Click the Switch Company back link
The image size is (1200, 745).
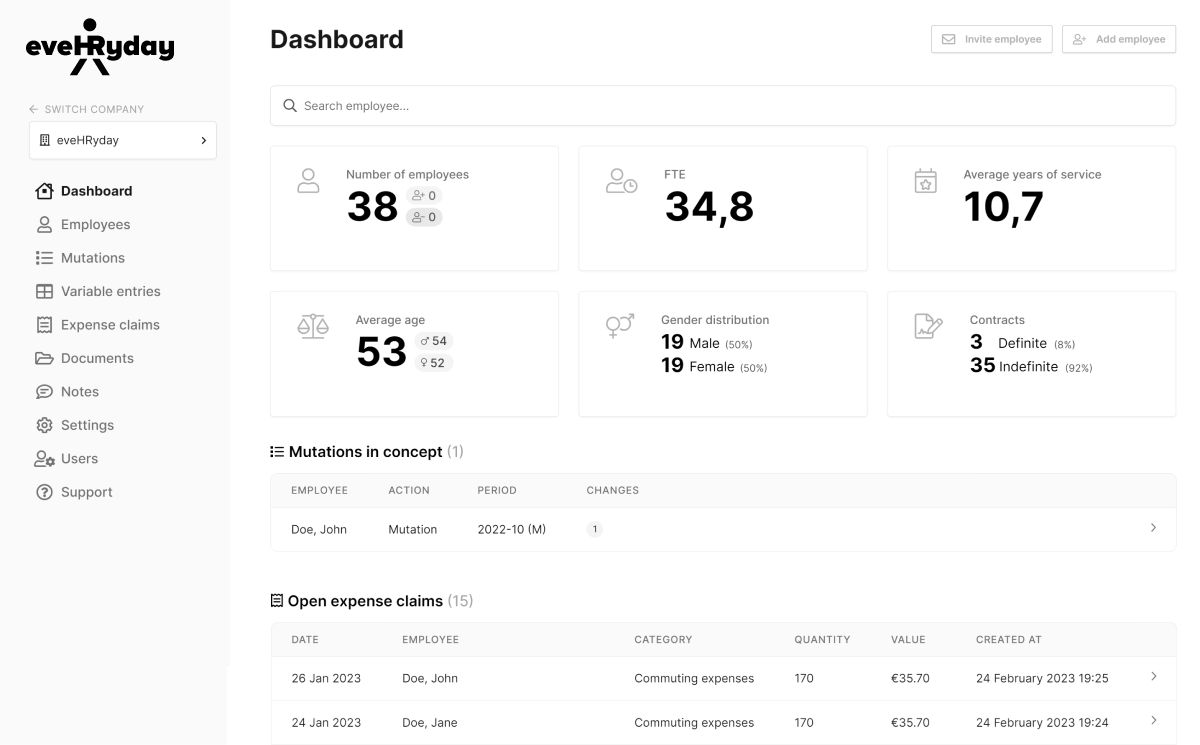click(87, 109)
